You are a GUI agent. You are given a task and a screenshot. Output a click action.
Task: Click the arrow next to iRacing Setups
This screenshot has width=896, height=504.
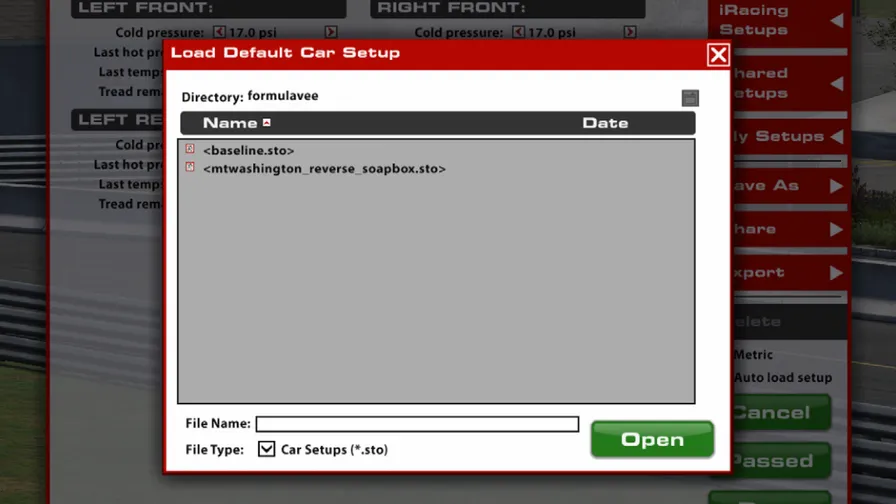(x=837, y=21)
